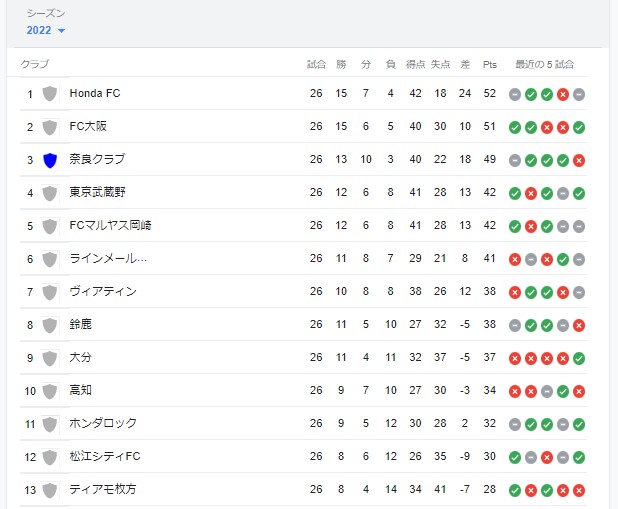Screen dimensions: 618x509
Task: Click the blue arrow beside 2022
Action: point(61,31)
